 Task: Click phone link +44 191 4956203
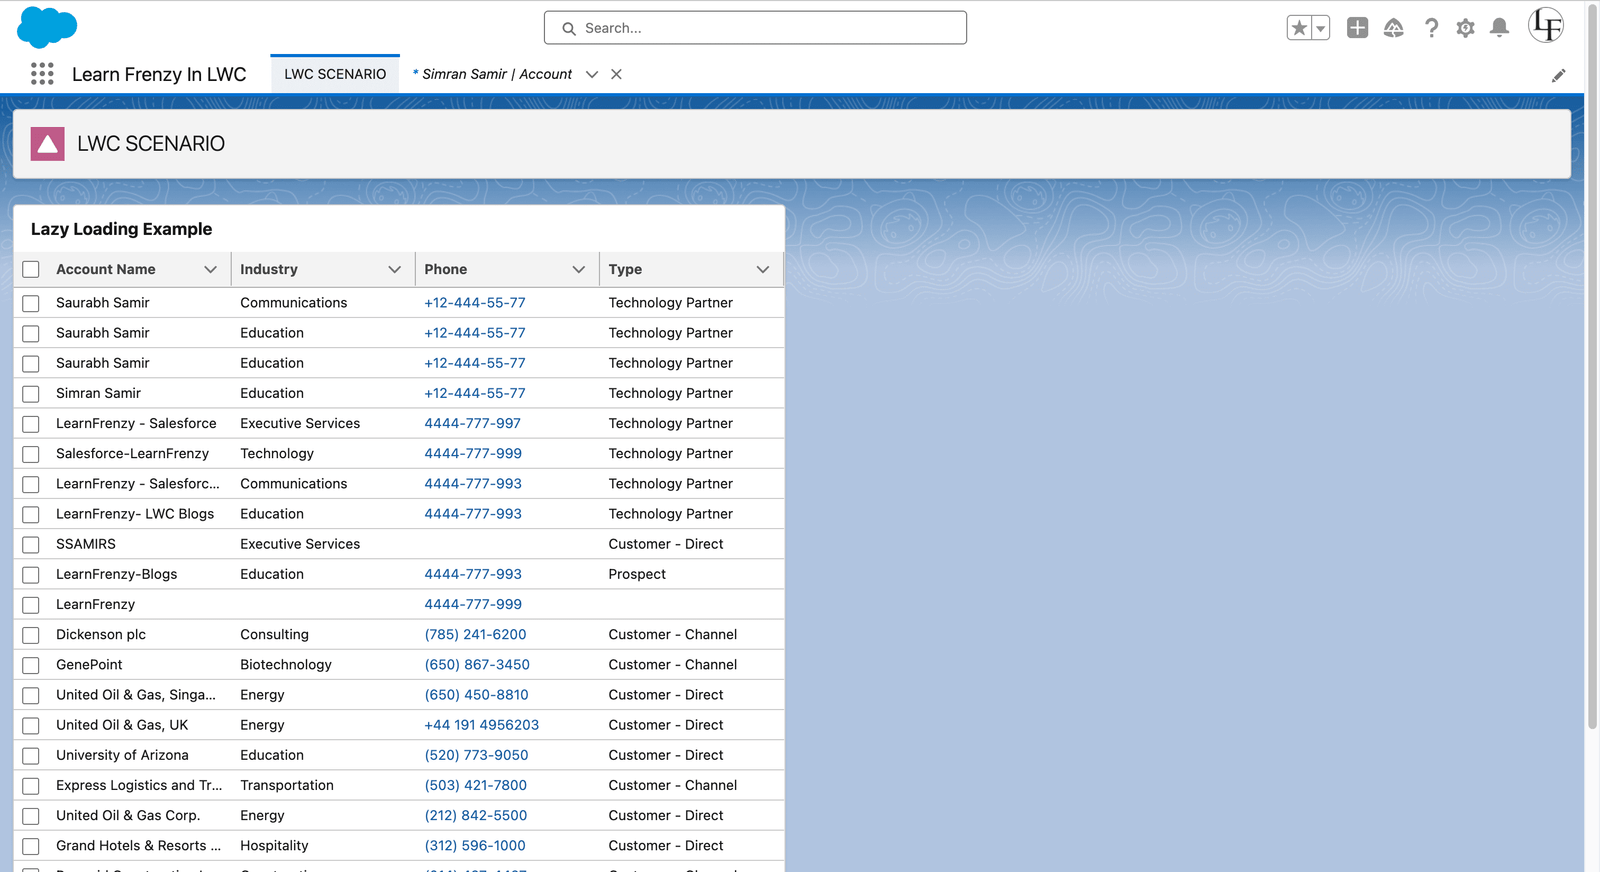pos(481,725)
